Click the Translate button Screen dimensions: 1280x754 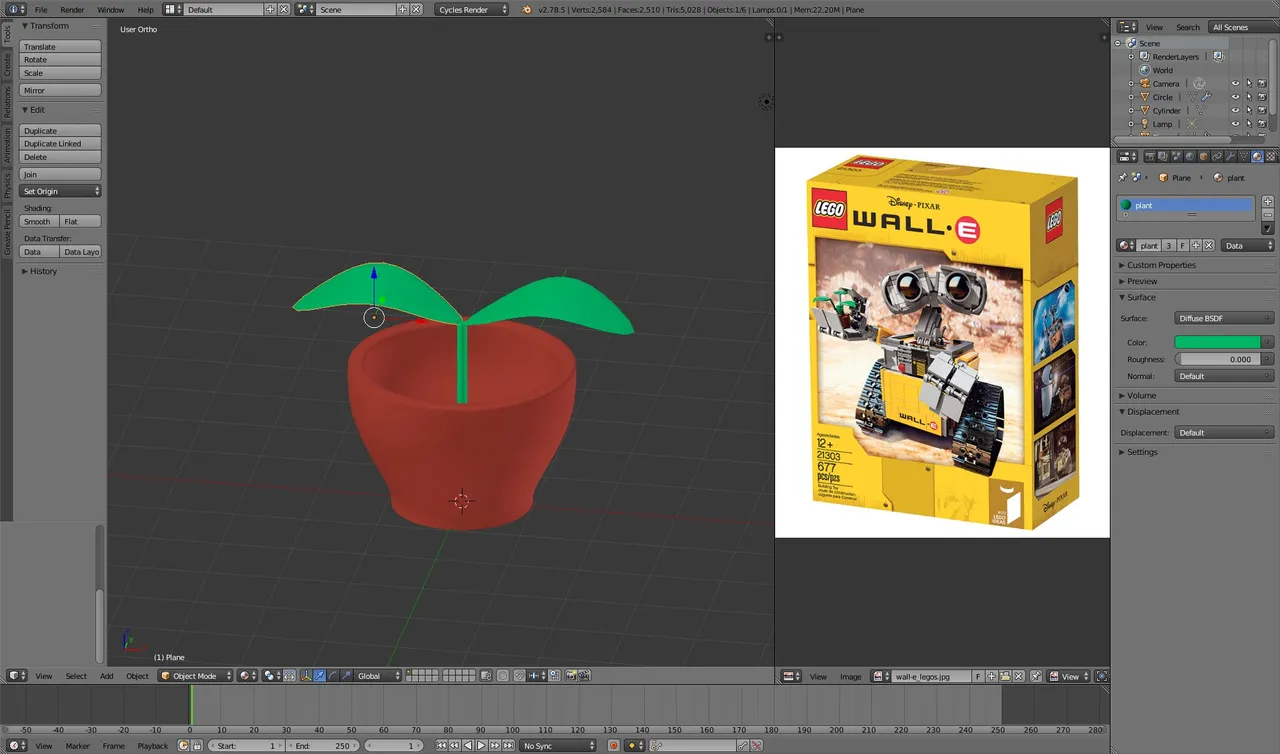pos(60,47)
